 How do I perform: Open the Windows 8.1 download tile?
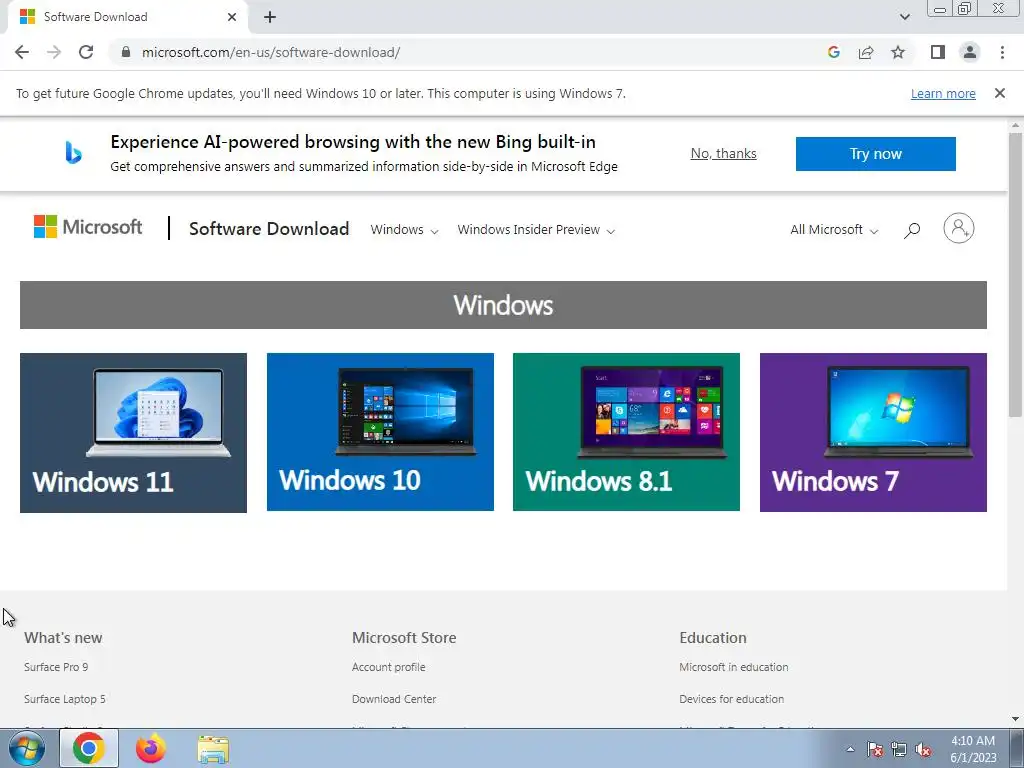(626, 432)
